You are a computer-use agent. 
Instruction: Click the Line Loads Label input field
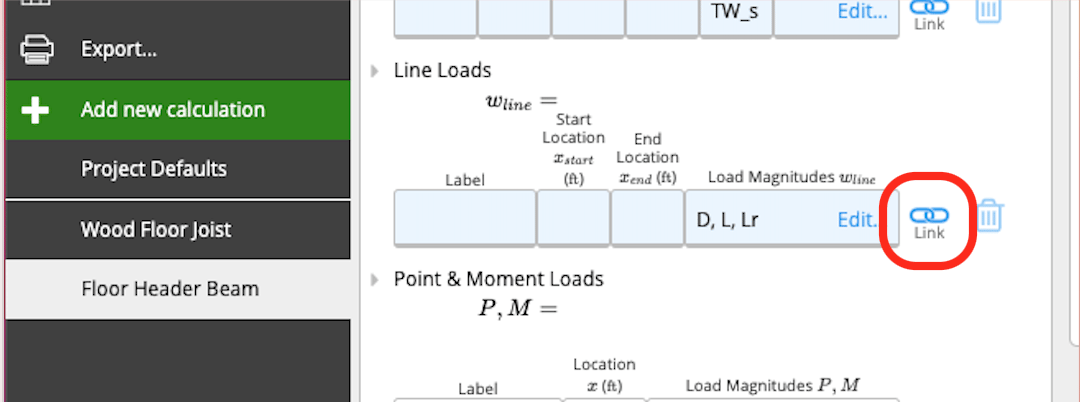point(465,219)
